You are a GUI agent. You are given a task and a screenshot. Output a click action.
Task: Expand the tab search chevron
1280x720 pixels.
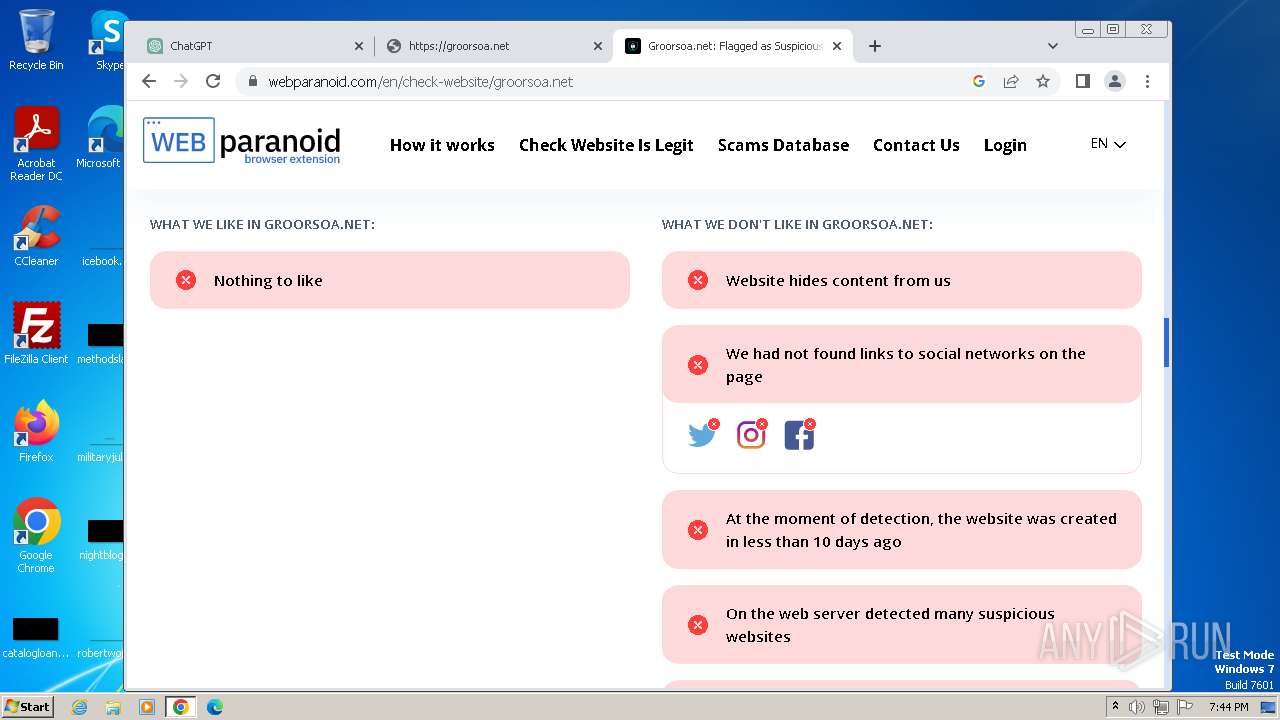pos(1053,46)
